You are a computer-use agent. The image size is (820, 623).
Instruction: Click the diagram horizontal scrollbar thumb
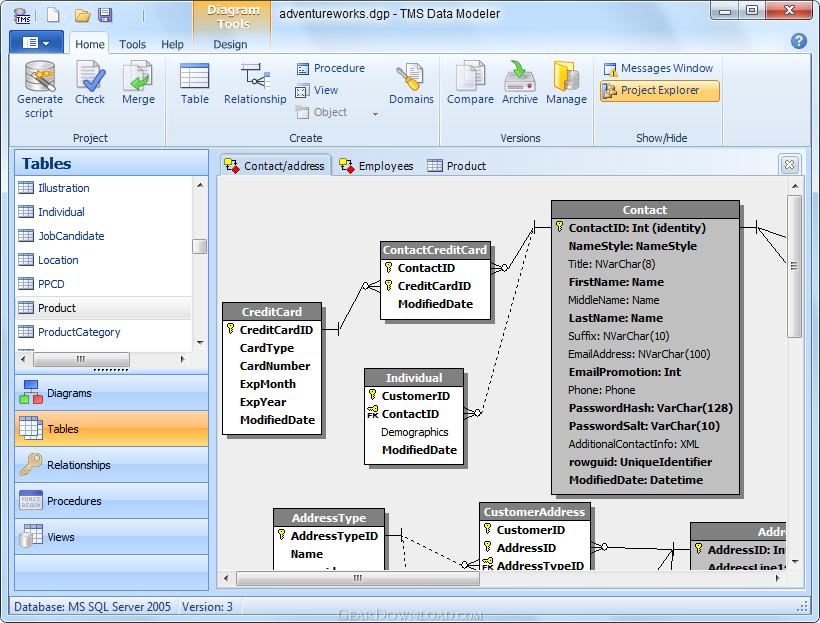pyautogui.click(x=358, y=579)
